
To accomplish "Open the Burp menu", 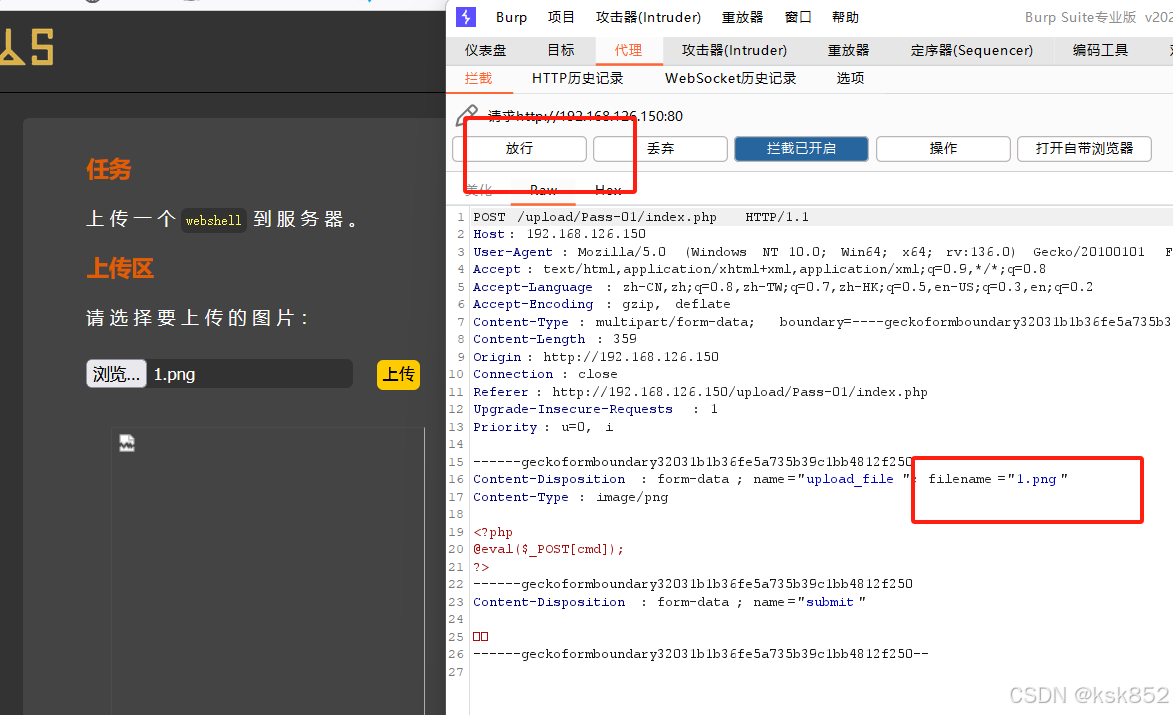I will coord(511,17).
